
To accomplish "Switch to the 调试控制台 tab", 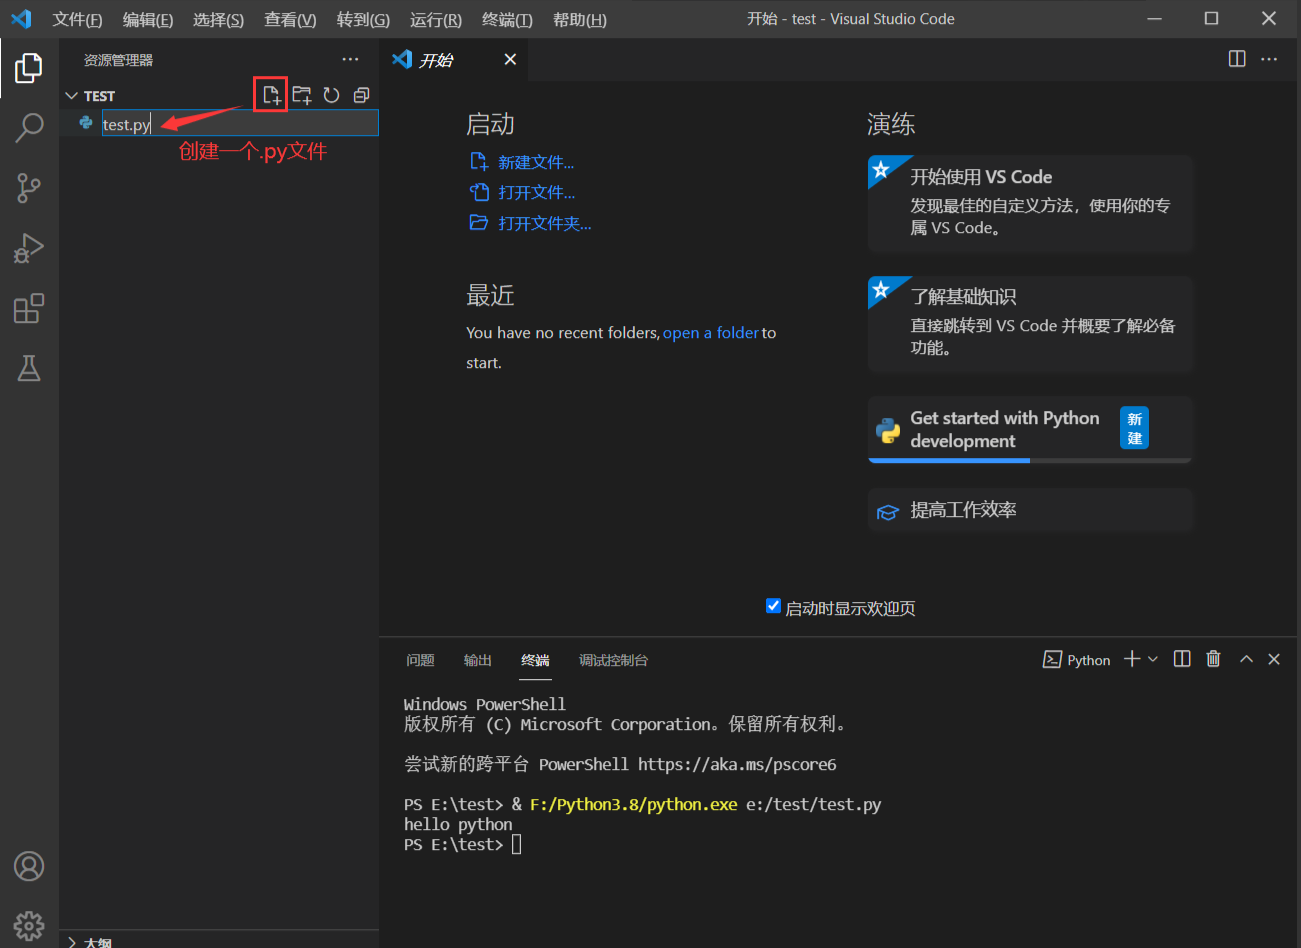I will (x=613, y=660).
